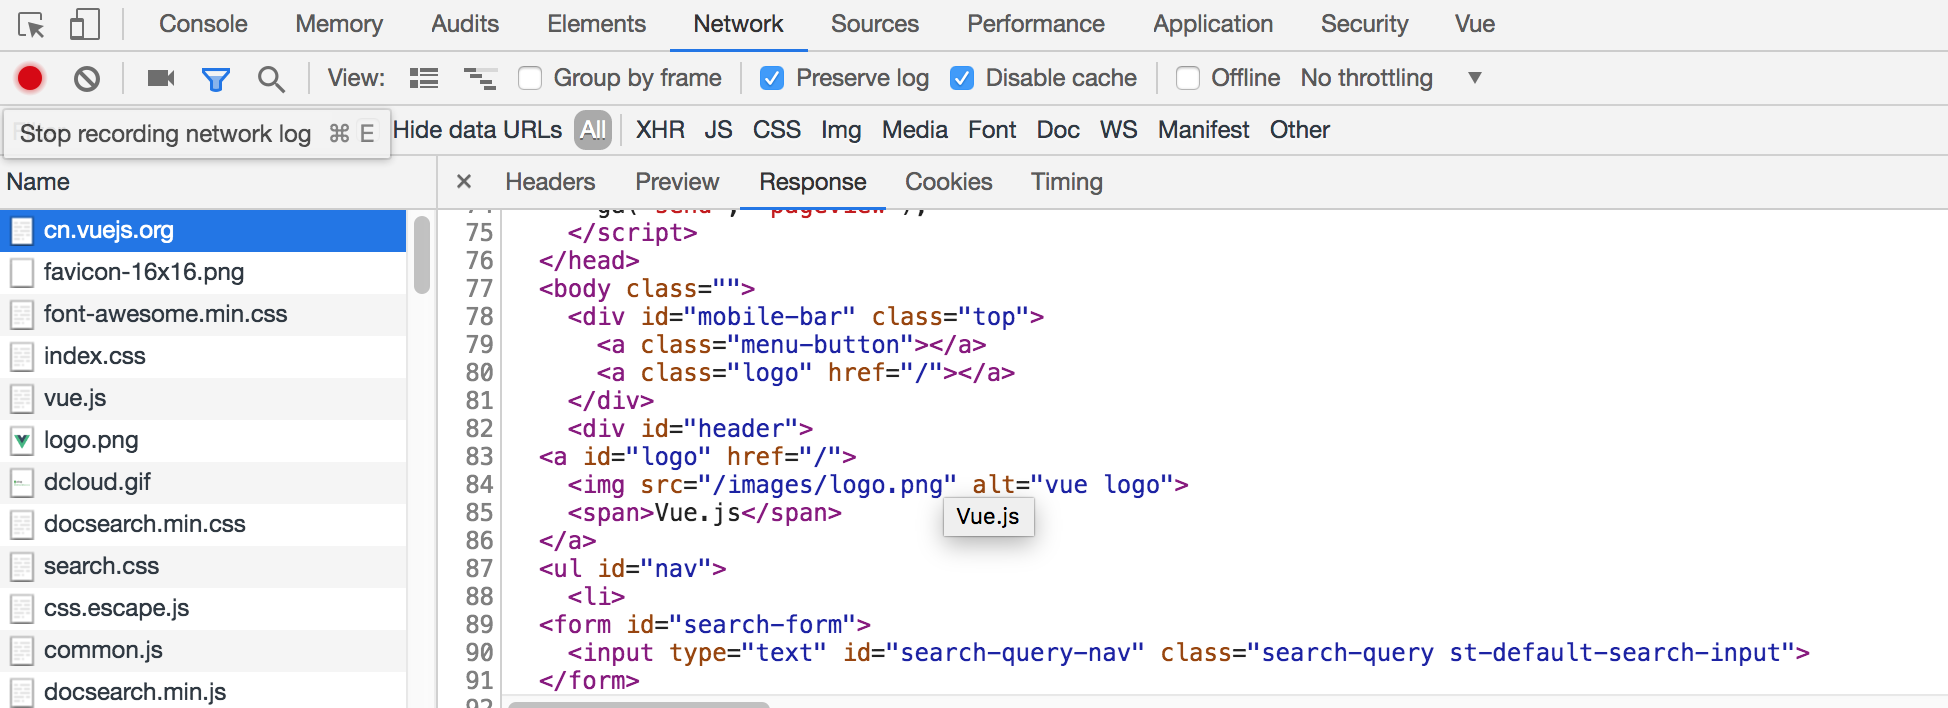Click the dcloud.gif file icon
The image size is (1948, 708).
tap(22, 482)
